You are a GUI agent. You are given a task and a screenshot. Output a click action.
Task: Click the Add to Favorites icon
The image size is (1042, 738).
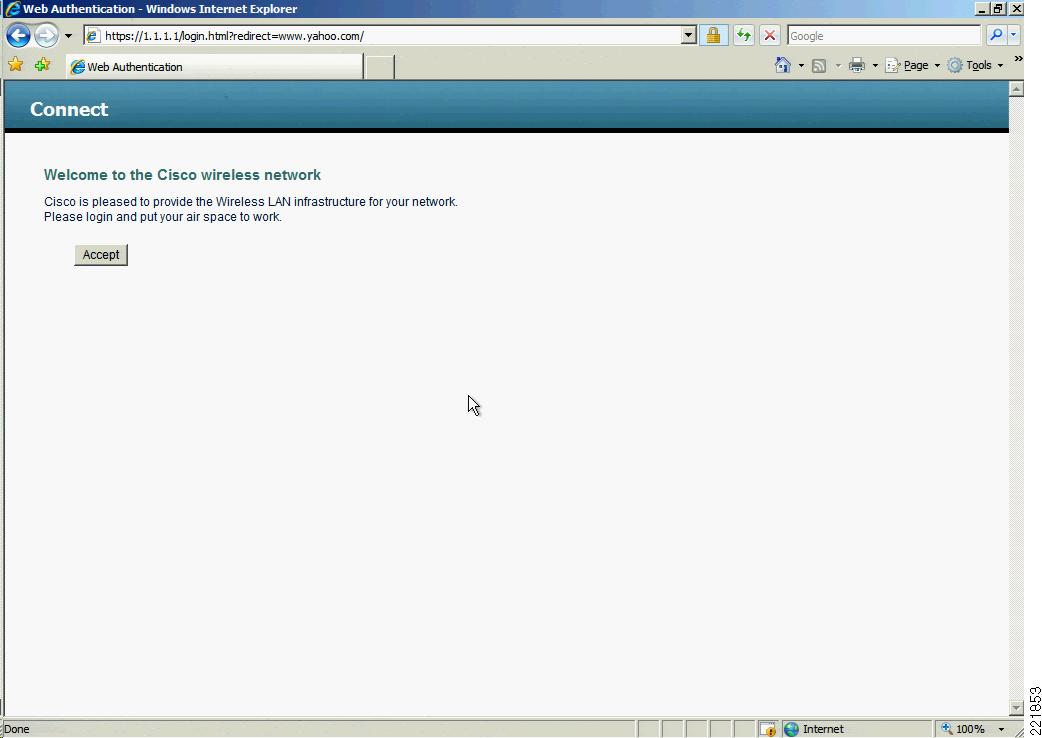(x=43, y=64)
